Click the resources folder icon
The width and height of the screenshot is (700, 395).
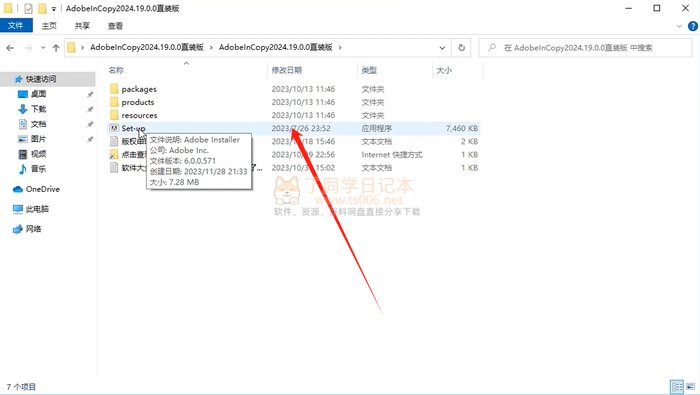pos(114,115)
